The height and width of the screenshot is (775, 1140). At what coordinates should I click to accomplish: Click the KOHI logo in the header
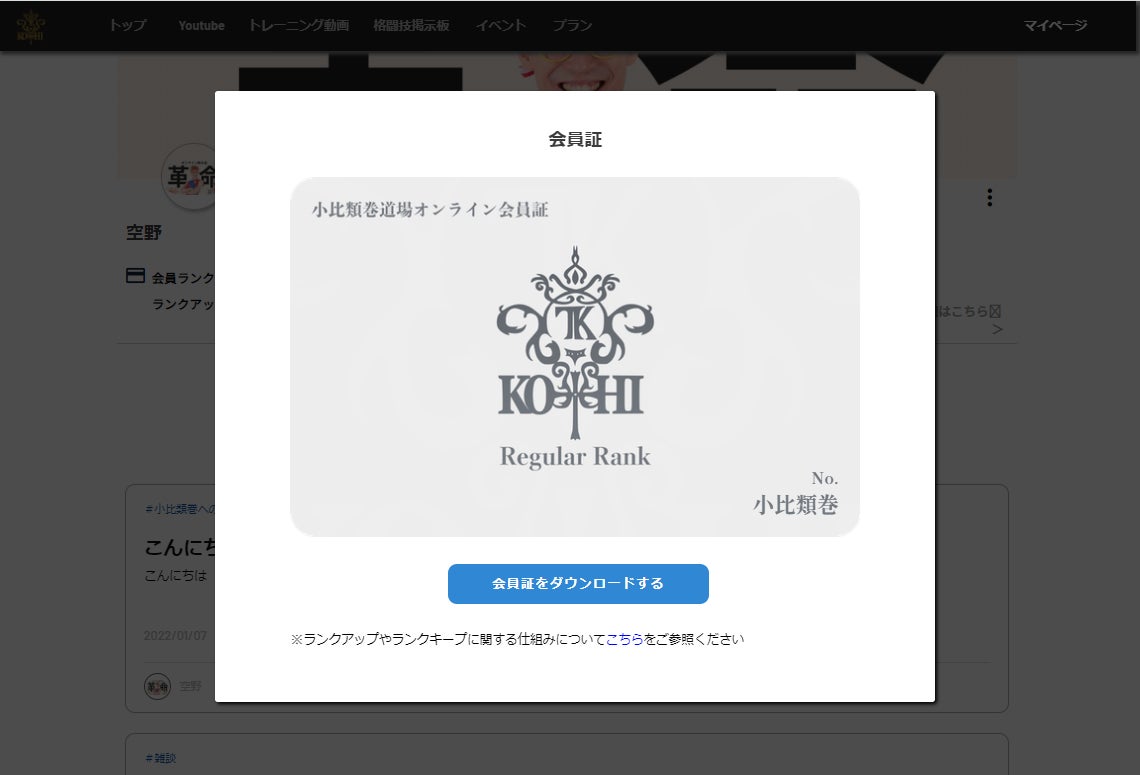click(31, 28)
